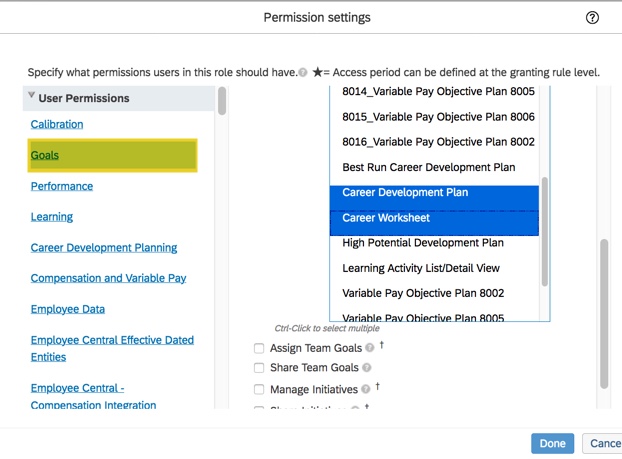Click the Cancel button
The width and height of the screenshot is (622, 459).
(604, 443)
